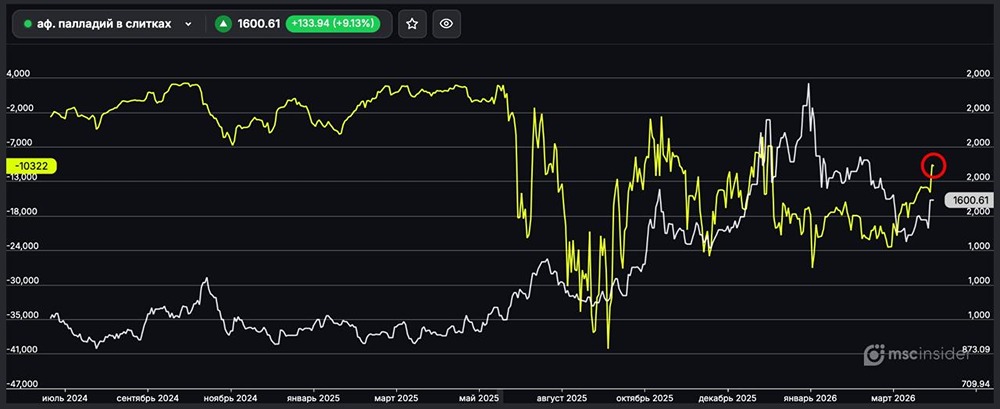
Task: Select «октябрь 2025» on the time axis
Action: (645, 398)
